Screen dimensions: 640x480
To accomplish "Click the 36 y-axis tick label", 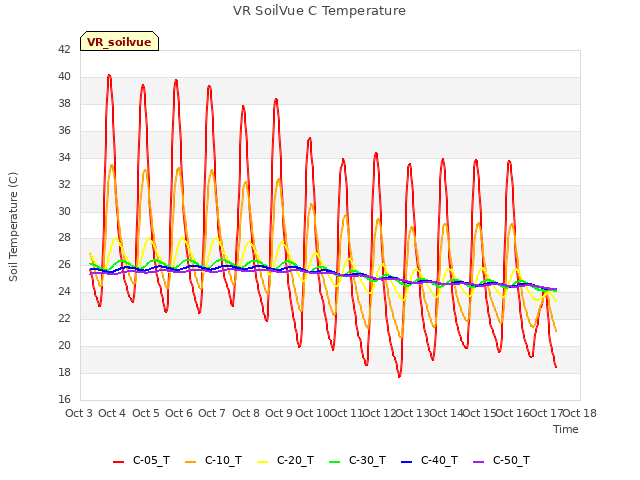I will tap(64, 130).
